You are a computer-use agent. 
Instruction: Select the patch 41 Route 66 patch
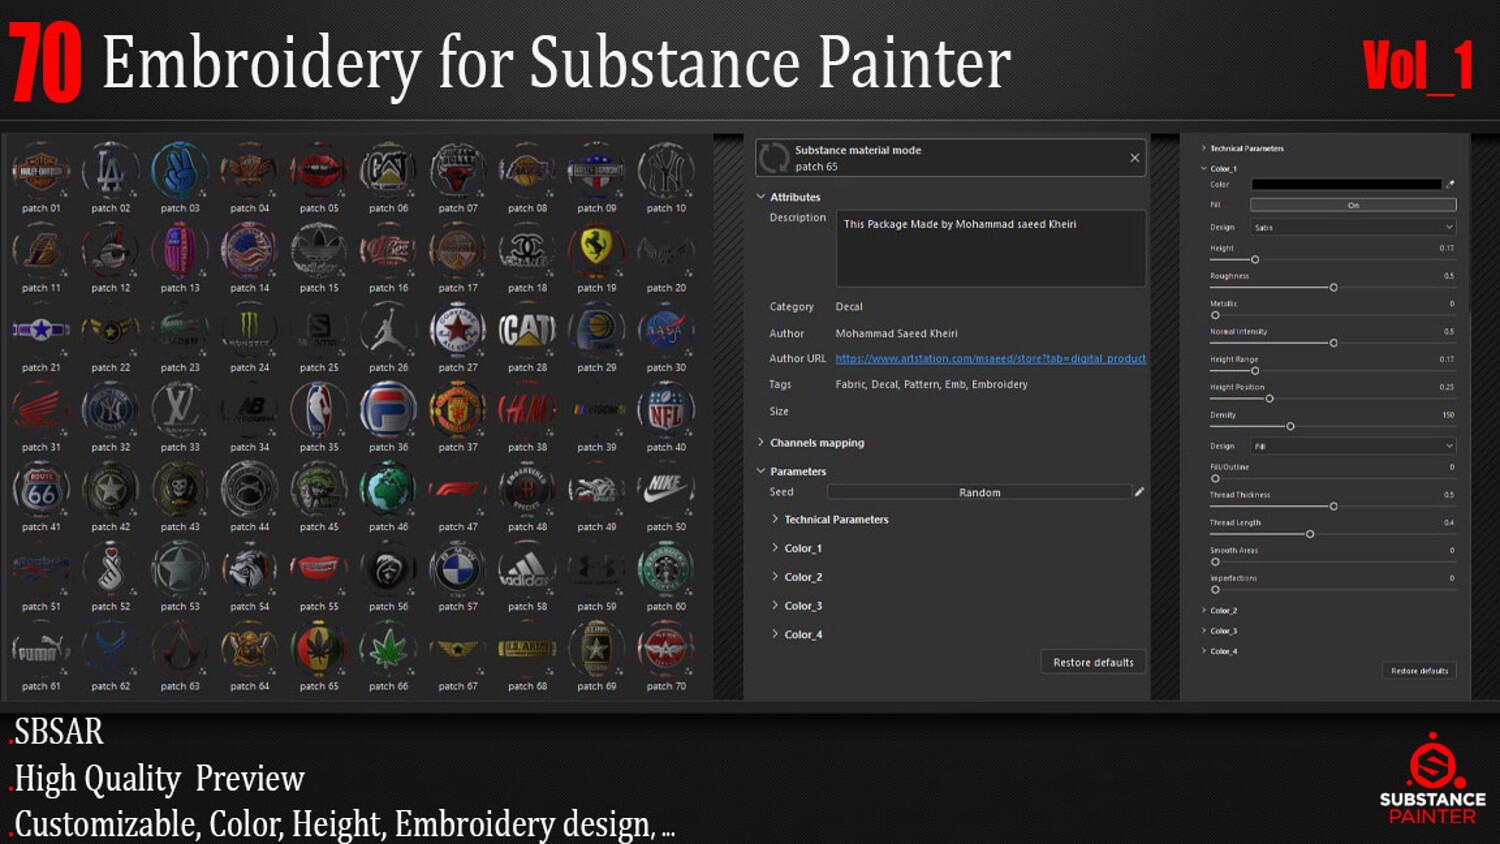pyautogui.click(x=41, y=489)
